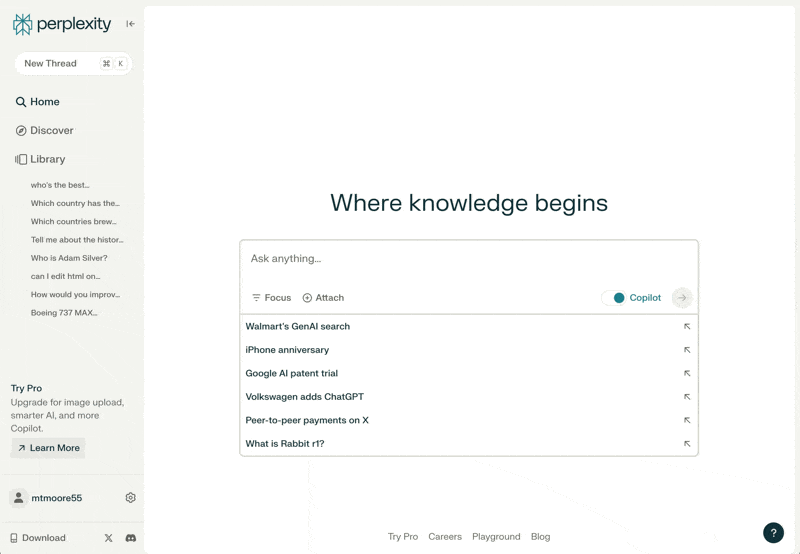Select the What is Rabbit r1? suggestion
800x554 pixels.
tap(468, 444)
